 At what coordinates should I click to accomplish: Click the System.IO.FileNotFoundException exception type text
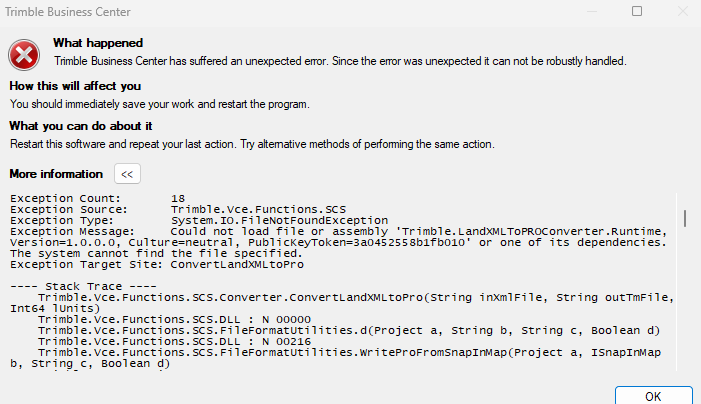(x=279, y=220)
